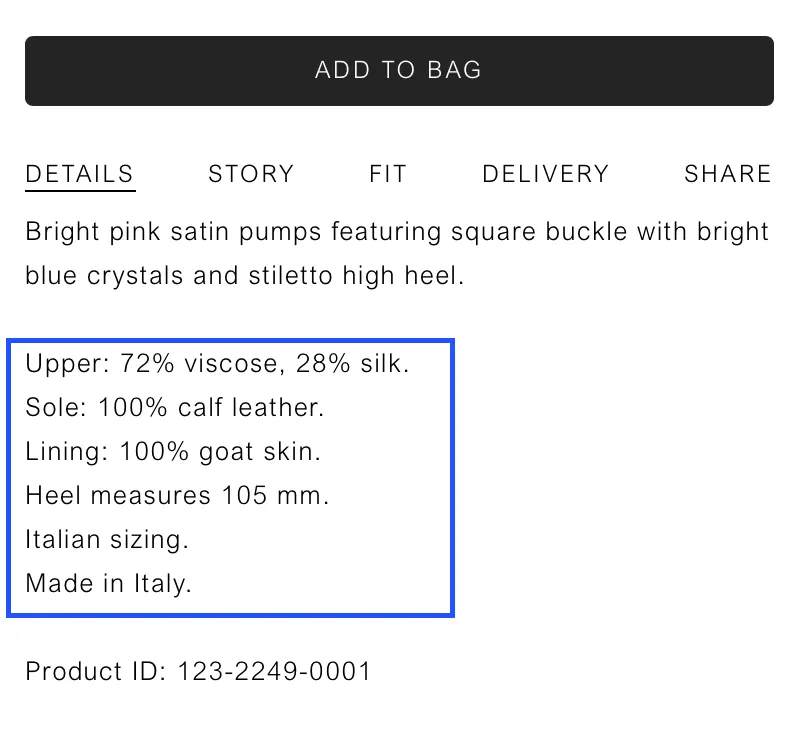Click the 'Sole: 100% calf leather' line
Image resolution: width=808 pixels, height=730 pixels.
[x=175, y=408]
